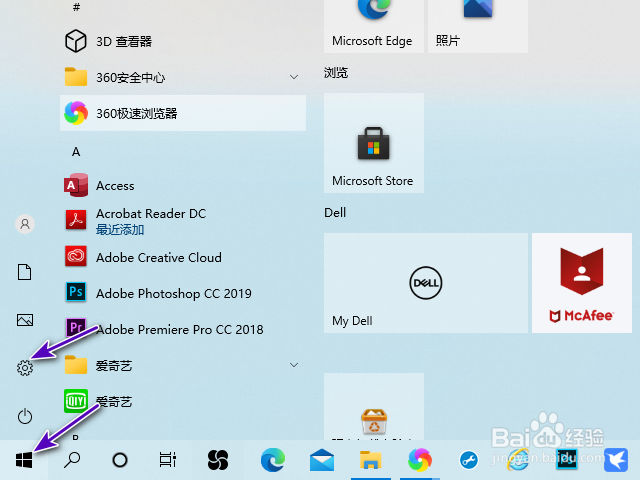Viewport: 640px width, 480px height.
Task: Open the 照片 tile
Action: coord(478,26)
